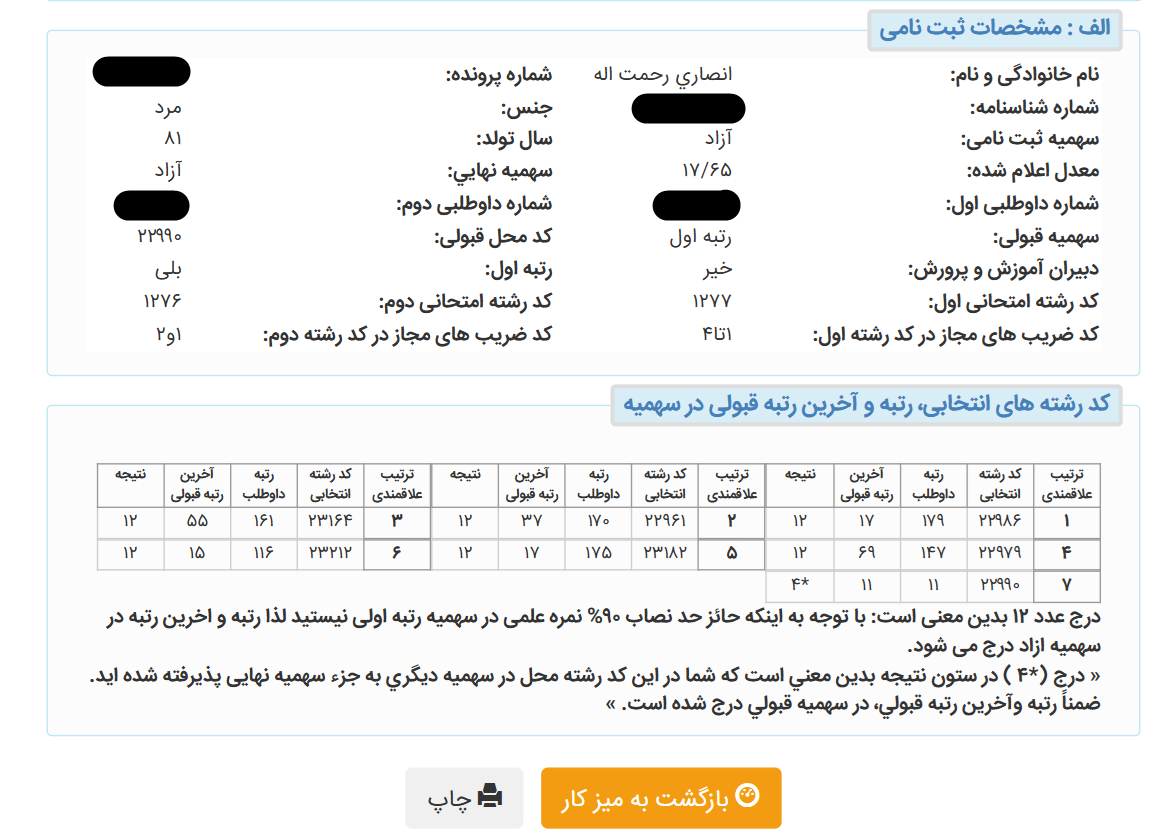Click choice number ۱ in the table
The height and width of the screenshot is (837, 1161).
1066,521
